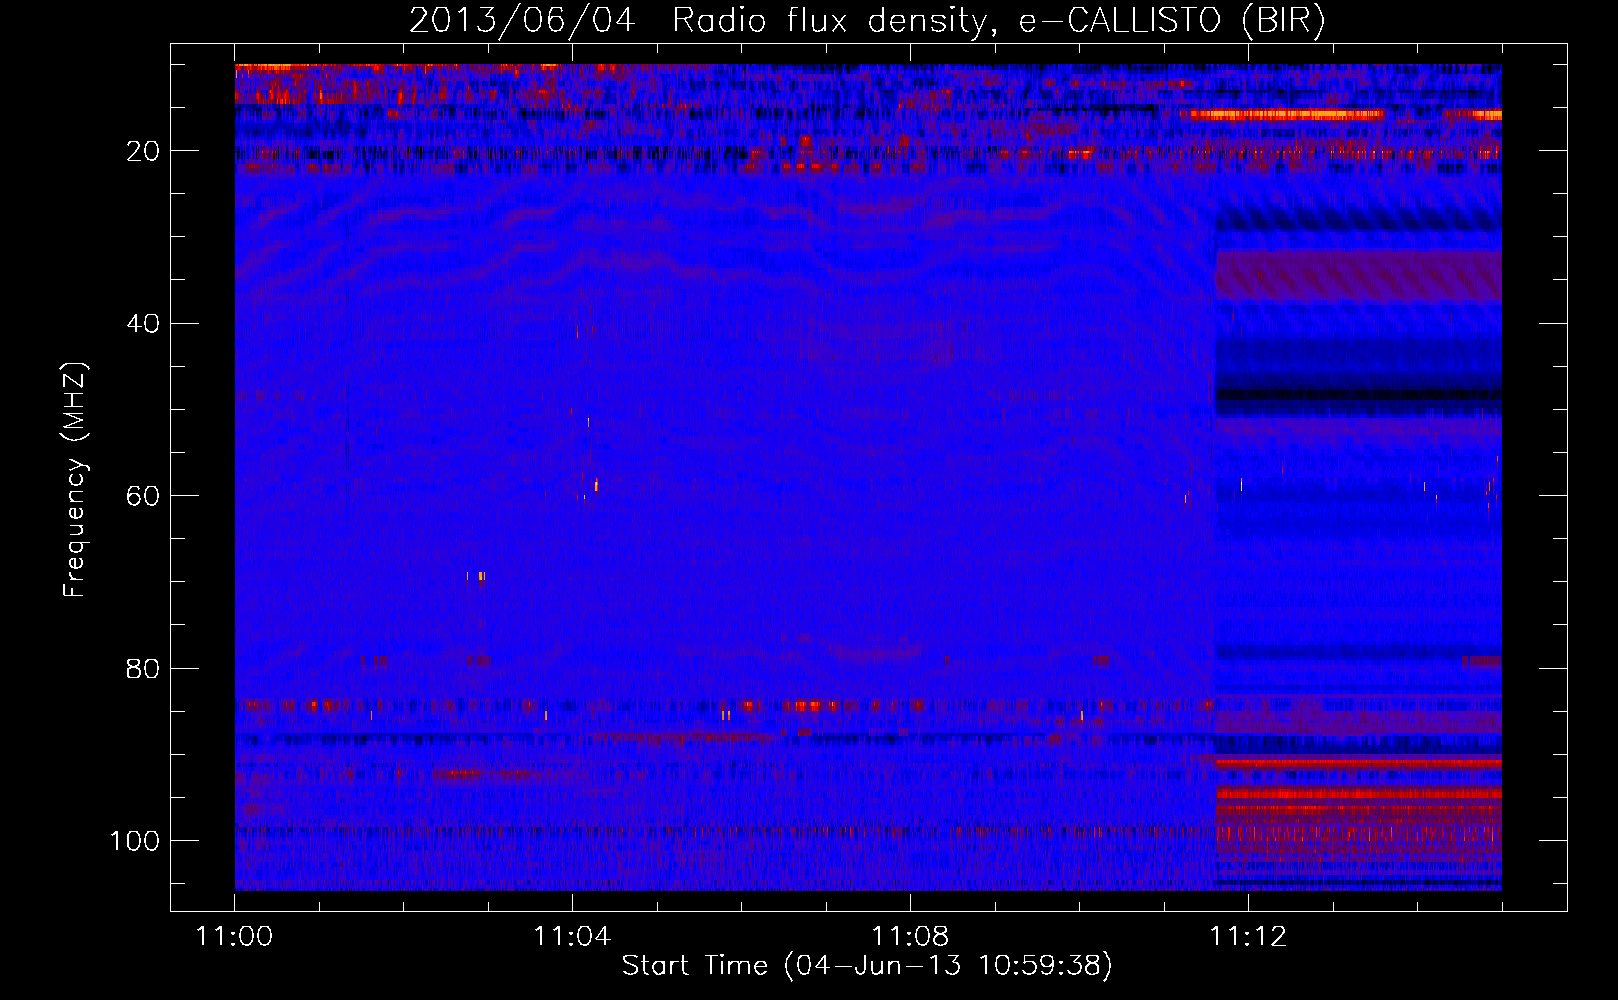Click the 20 frequency tick label
Screen dimensions: 1618x1000
(x=144, y=151)
